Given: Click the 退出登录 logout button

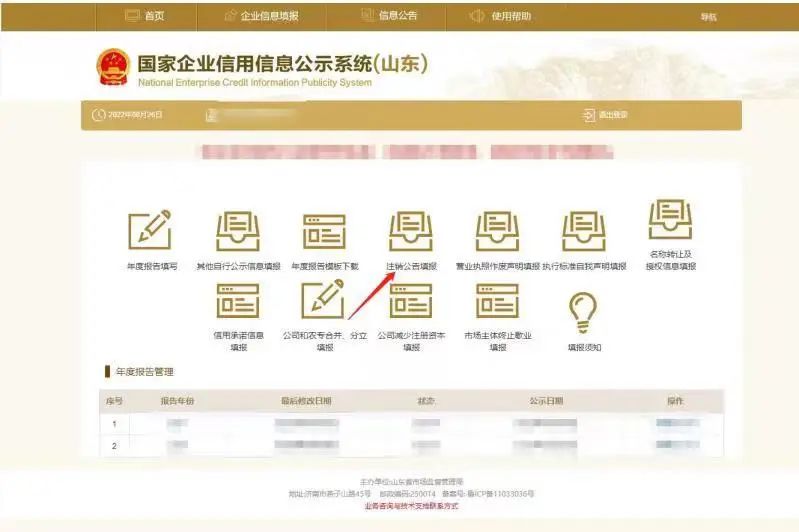Looking at the screenshot, I should point(606,115).
